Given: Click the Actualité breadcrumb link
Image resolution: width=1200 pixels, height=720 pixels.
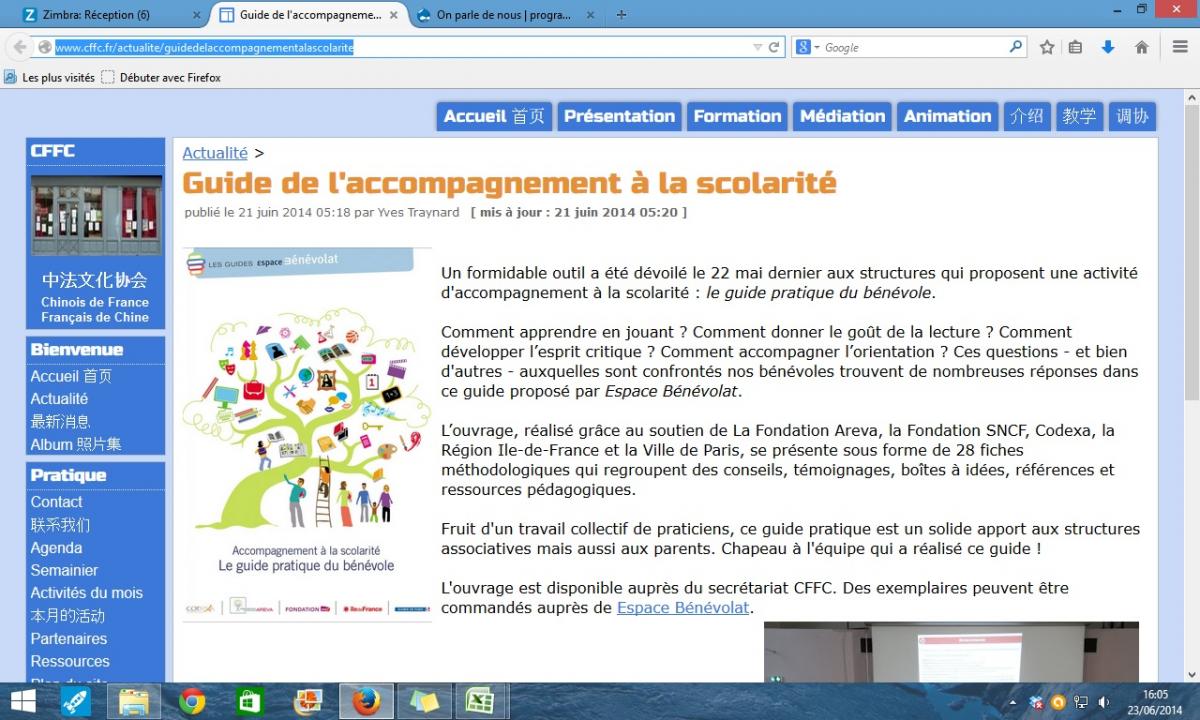Looking at the screenshot, I should [x=214, y=153].
